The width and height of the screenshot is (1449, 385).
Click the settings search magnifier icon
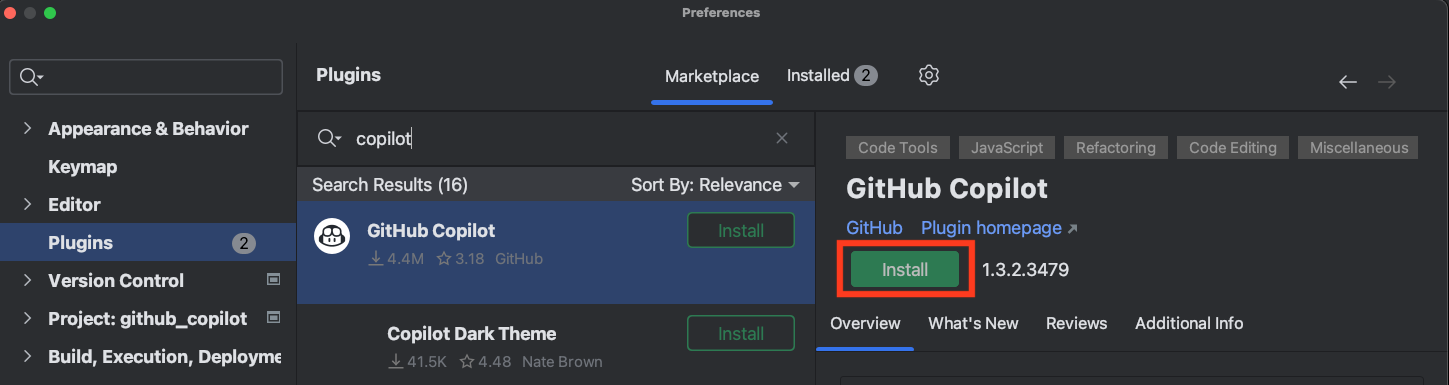pyautogui.click(x=31, y=77)
